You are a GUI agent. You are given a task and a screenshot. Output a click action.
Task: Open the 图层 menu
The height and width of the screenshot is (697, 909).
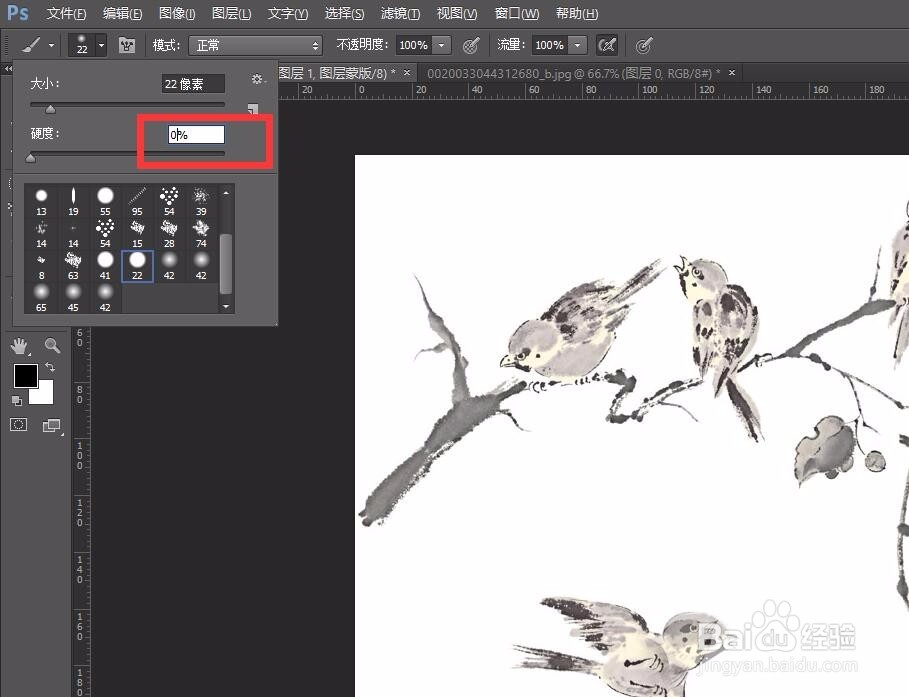point(231,13)
